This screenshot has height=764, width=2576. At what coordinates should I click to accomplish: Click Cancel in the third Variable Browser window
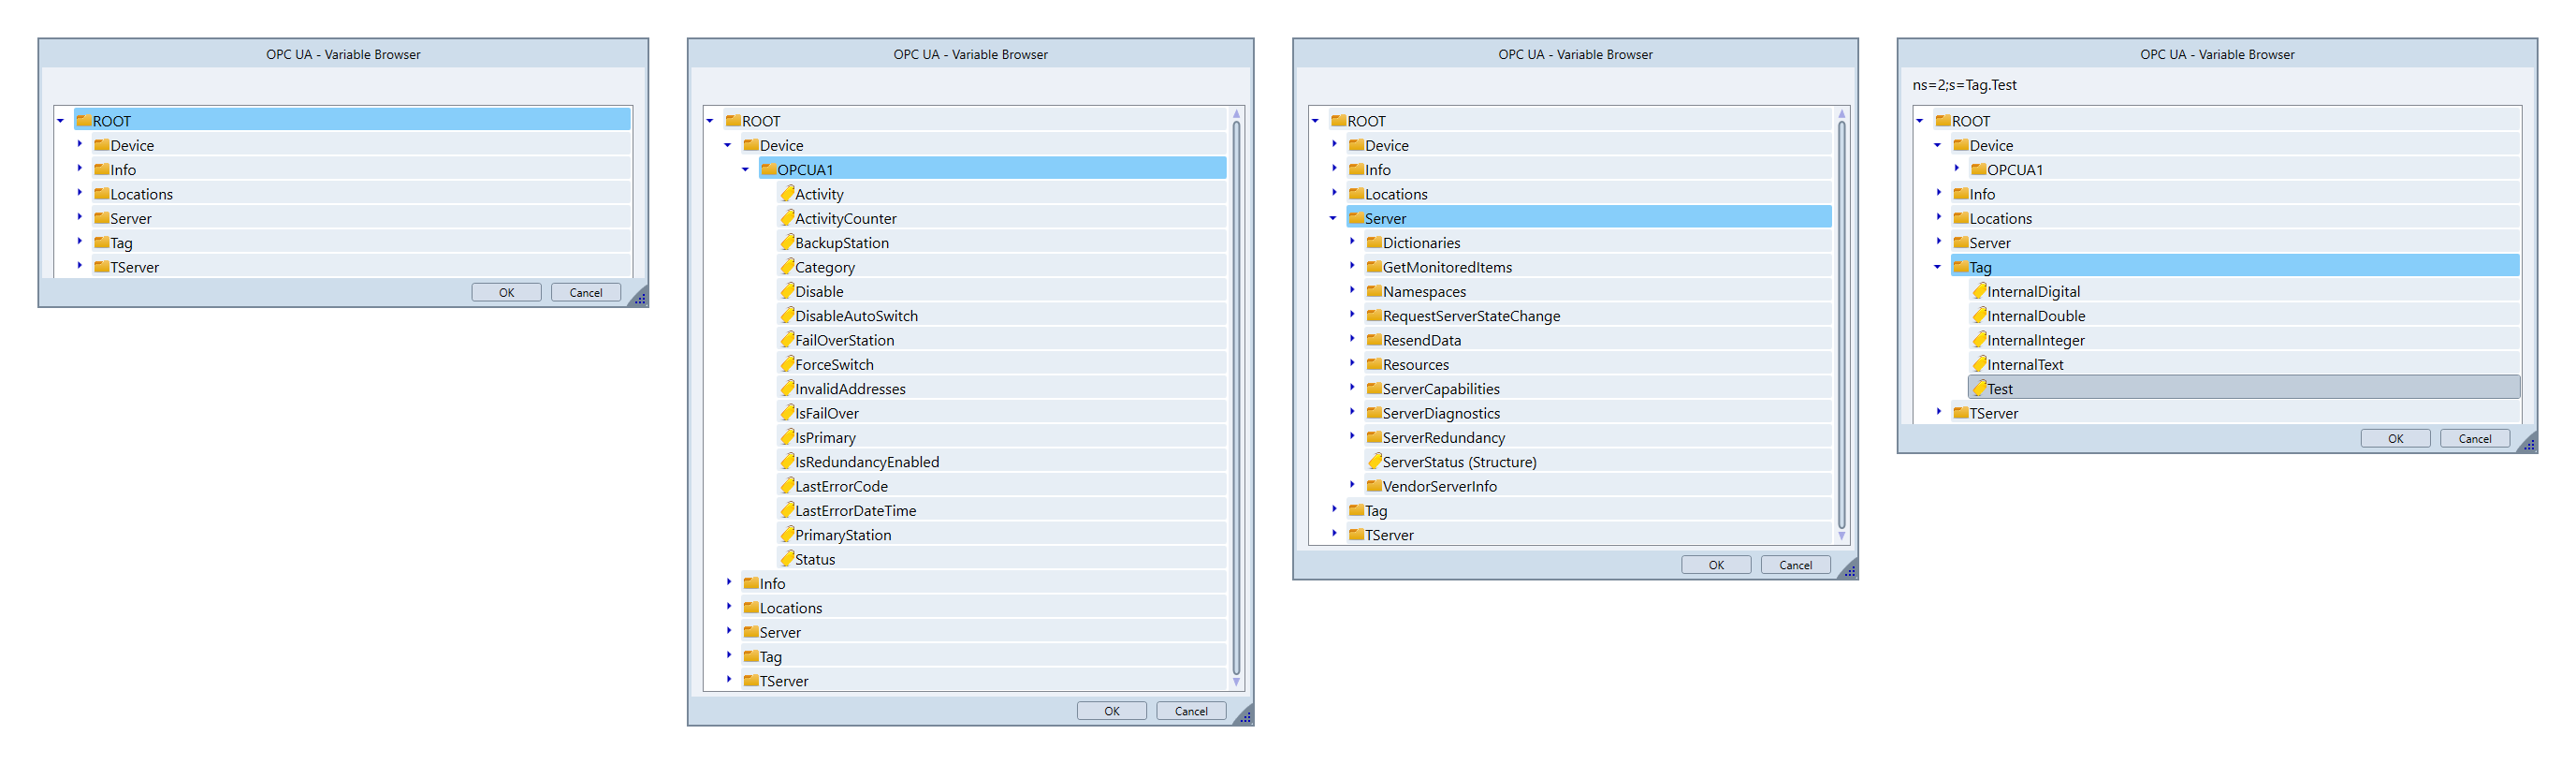point(1795,565)
